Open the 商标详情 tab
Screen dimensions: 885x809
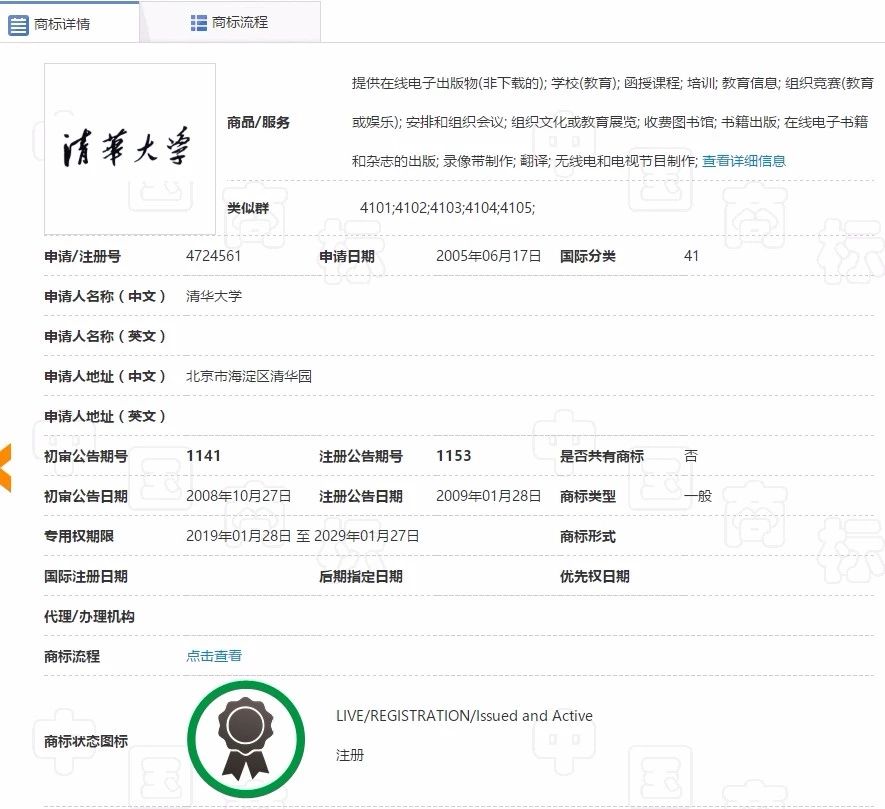tap(69, 23)
